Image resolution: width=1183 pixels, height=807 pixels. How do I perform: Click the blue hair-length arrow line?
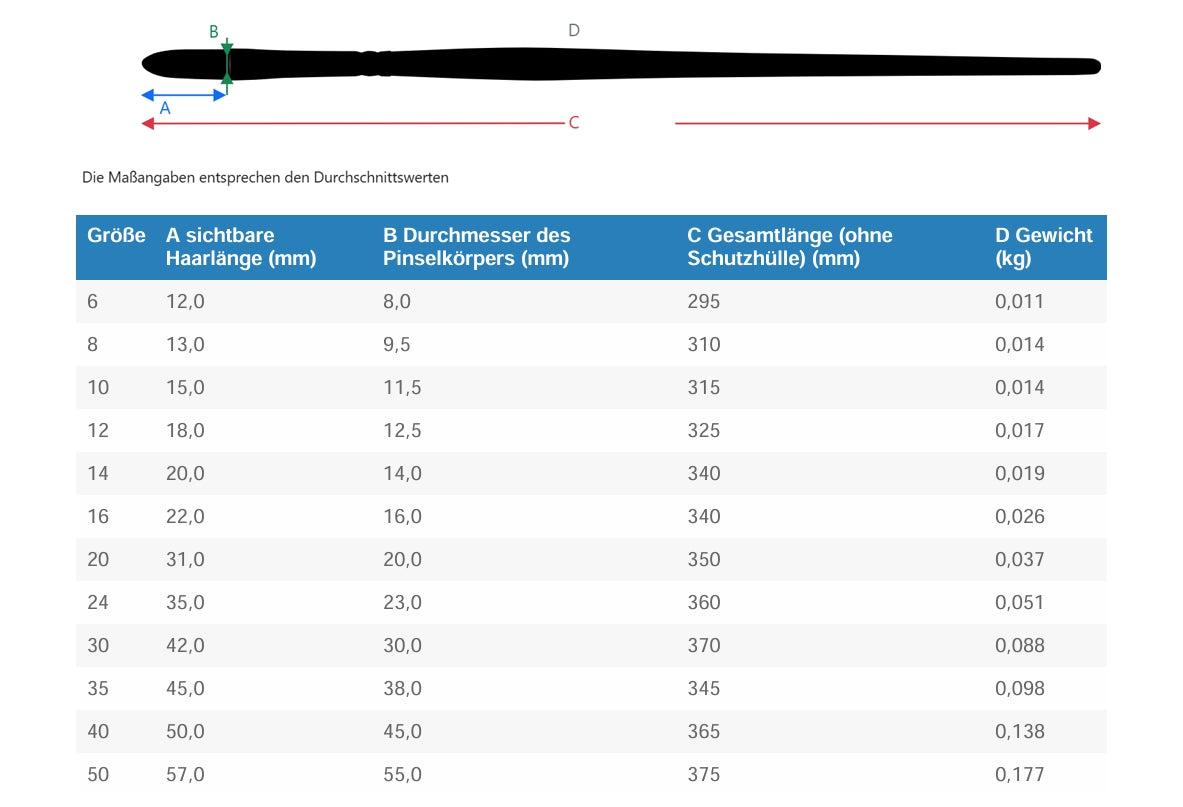[185, 95]
